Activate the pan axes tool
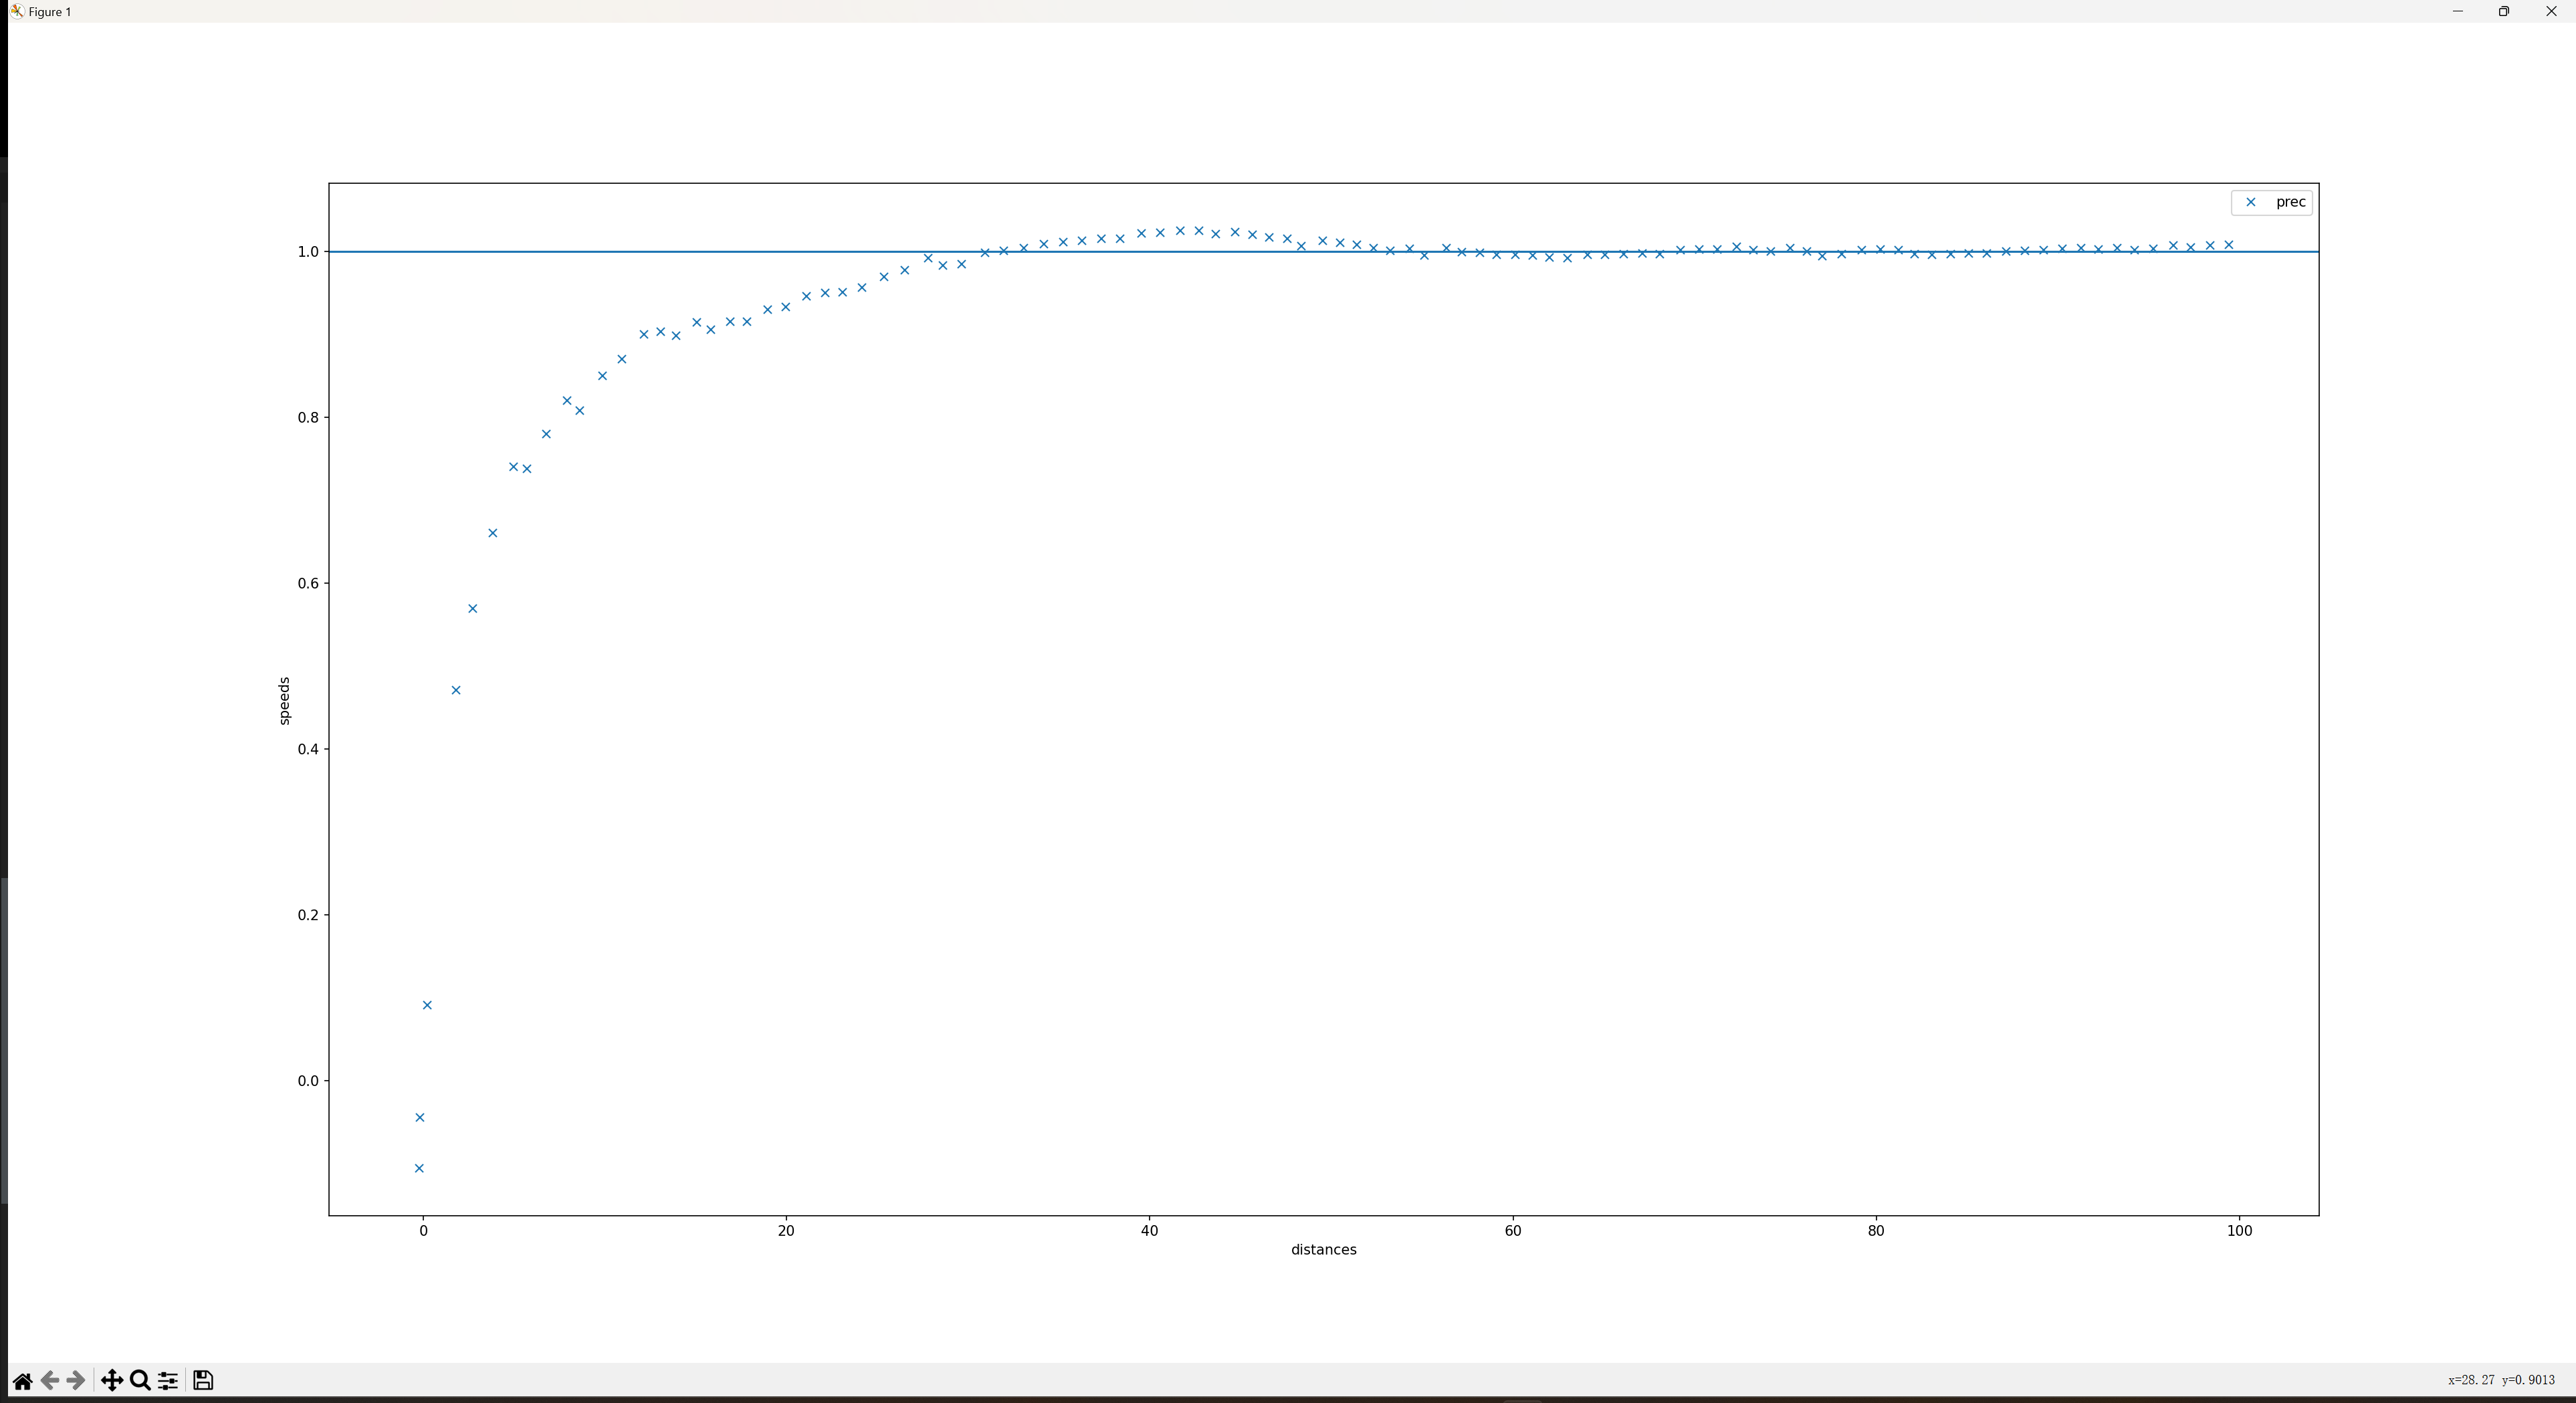Viewport: 2576px width, 1403px height. click(112, 1381)
